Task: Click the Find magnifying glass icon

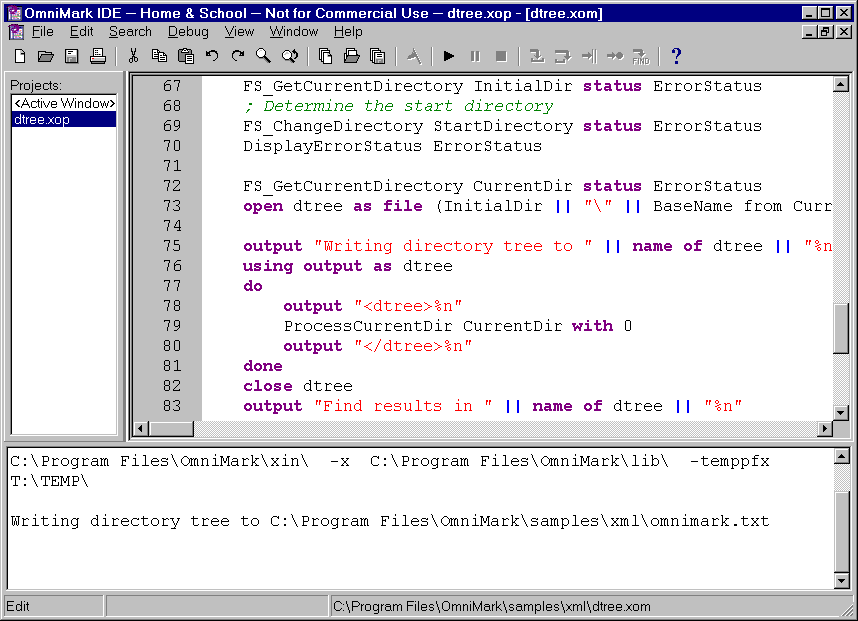Action: 263,56
